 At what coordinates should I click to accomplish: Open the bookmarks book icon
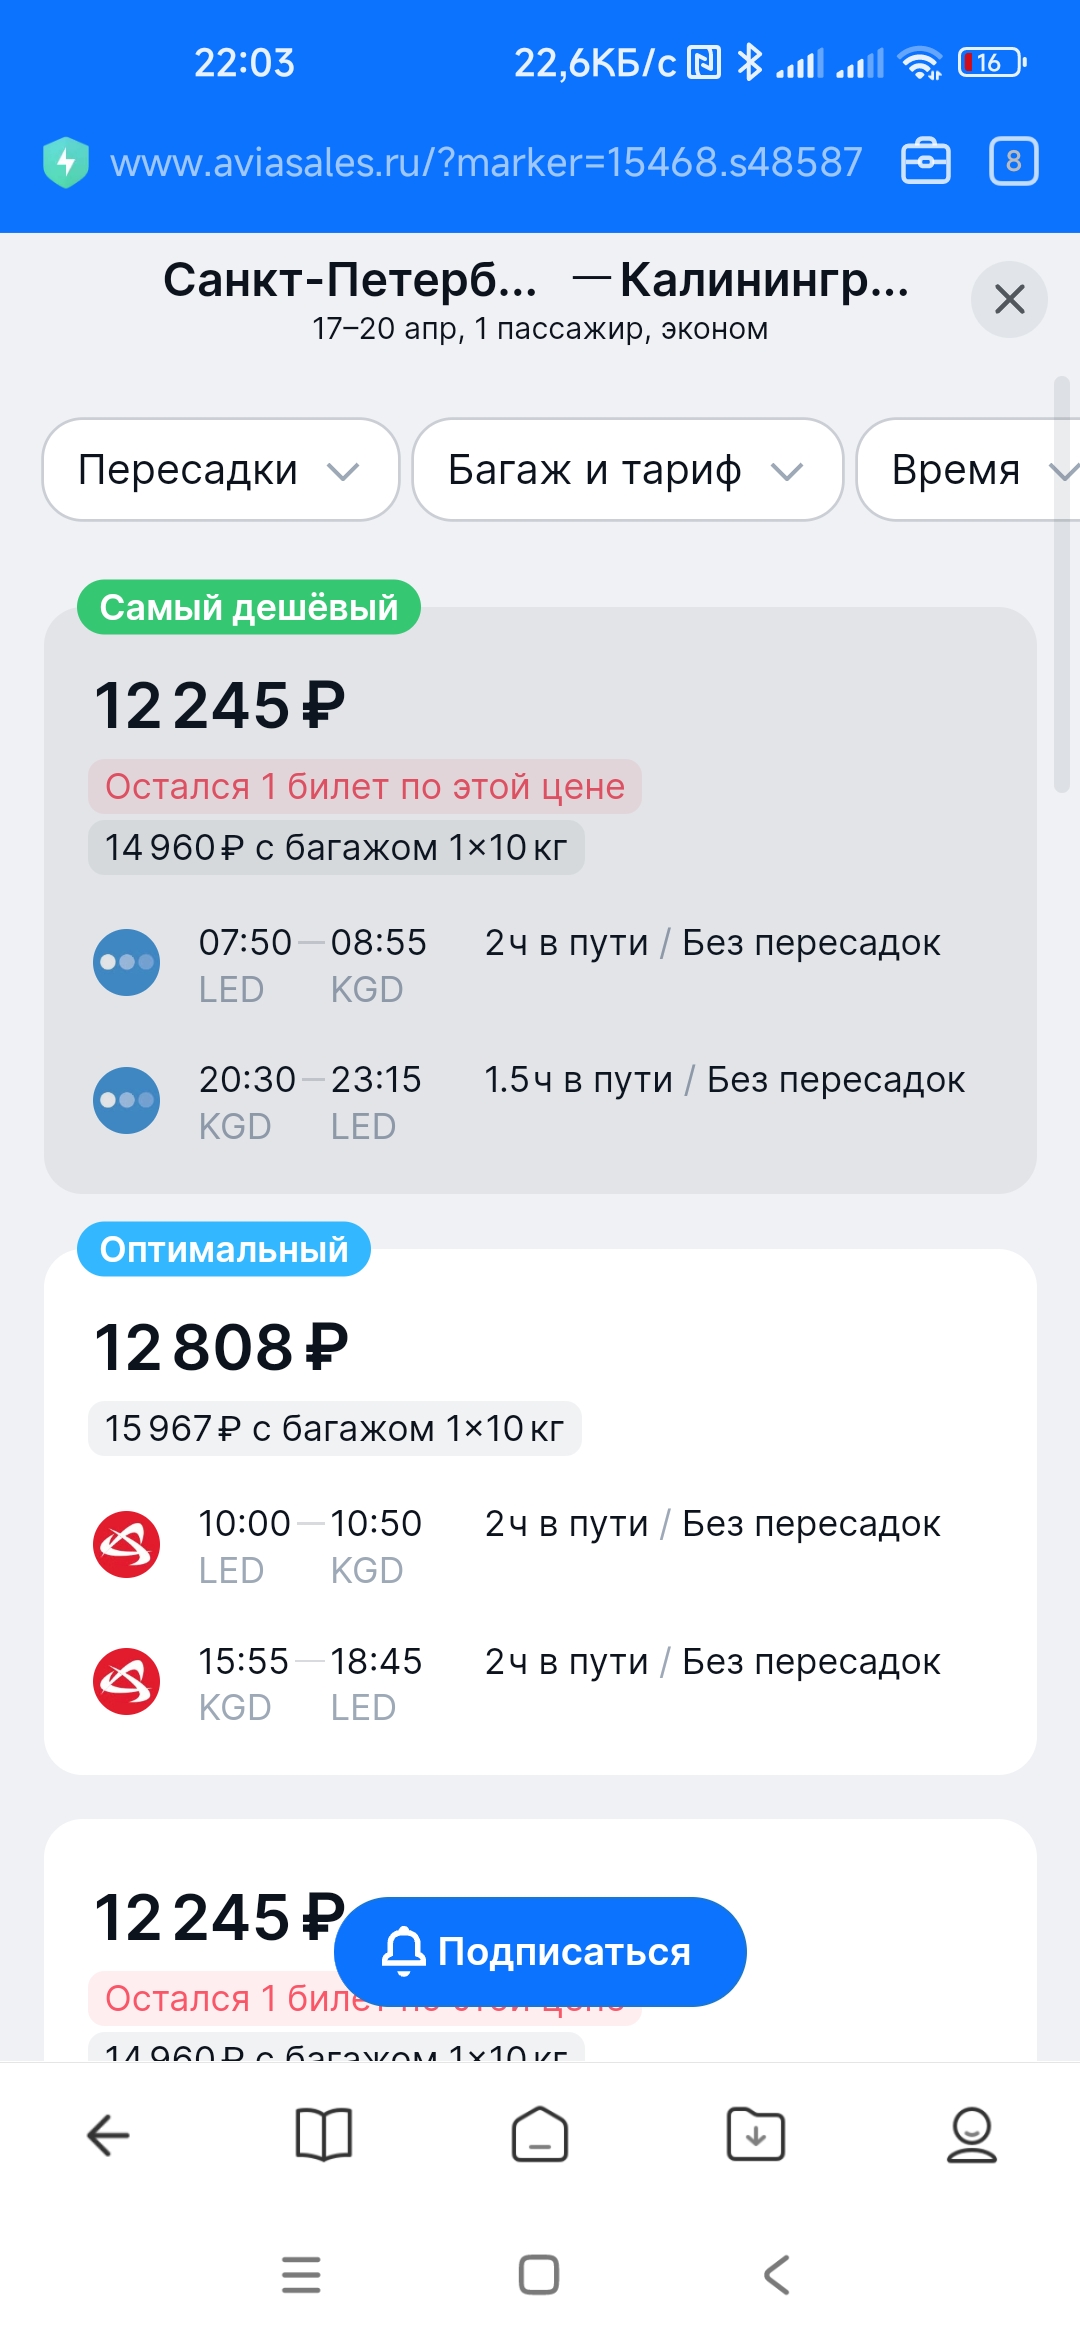click(324, 2136)
